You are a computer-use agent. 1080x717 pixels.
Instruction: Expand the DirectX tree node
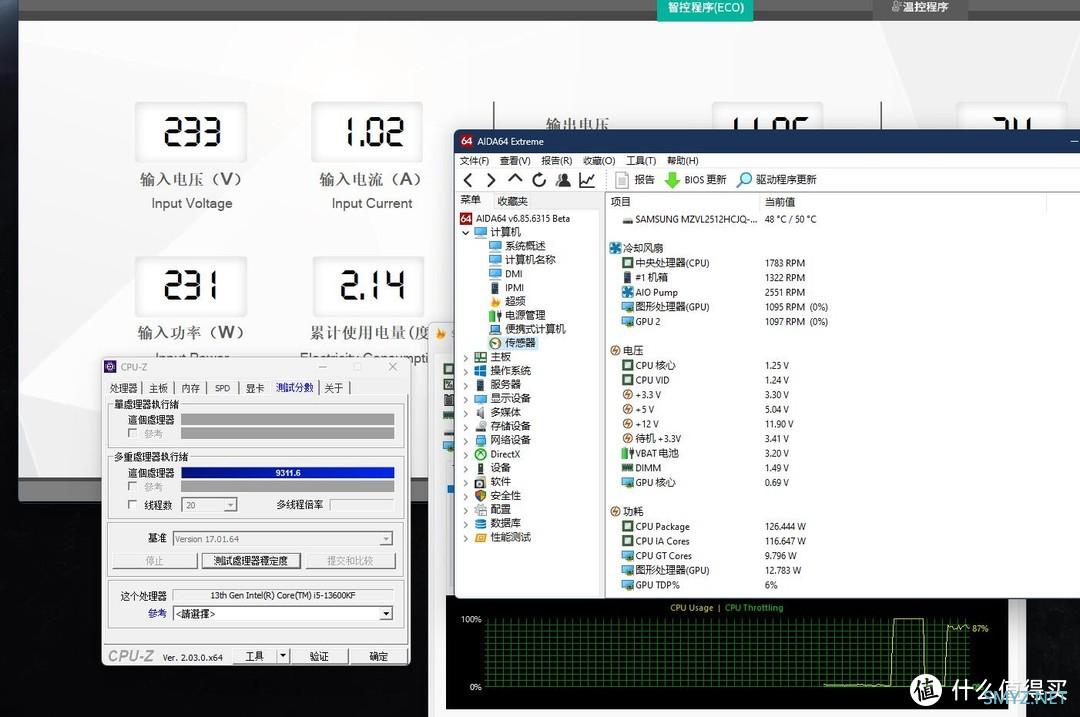point(466,455)
